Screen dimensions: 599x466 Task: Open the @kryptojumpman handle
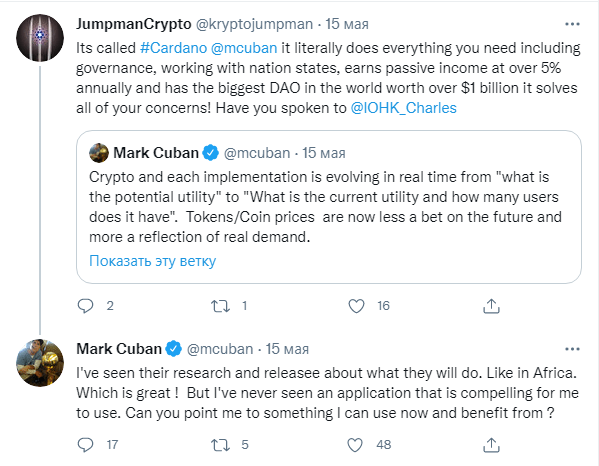(x=254, y=24)
